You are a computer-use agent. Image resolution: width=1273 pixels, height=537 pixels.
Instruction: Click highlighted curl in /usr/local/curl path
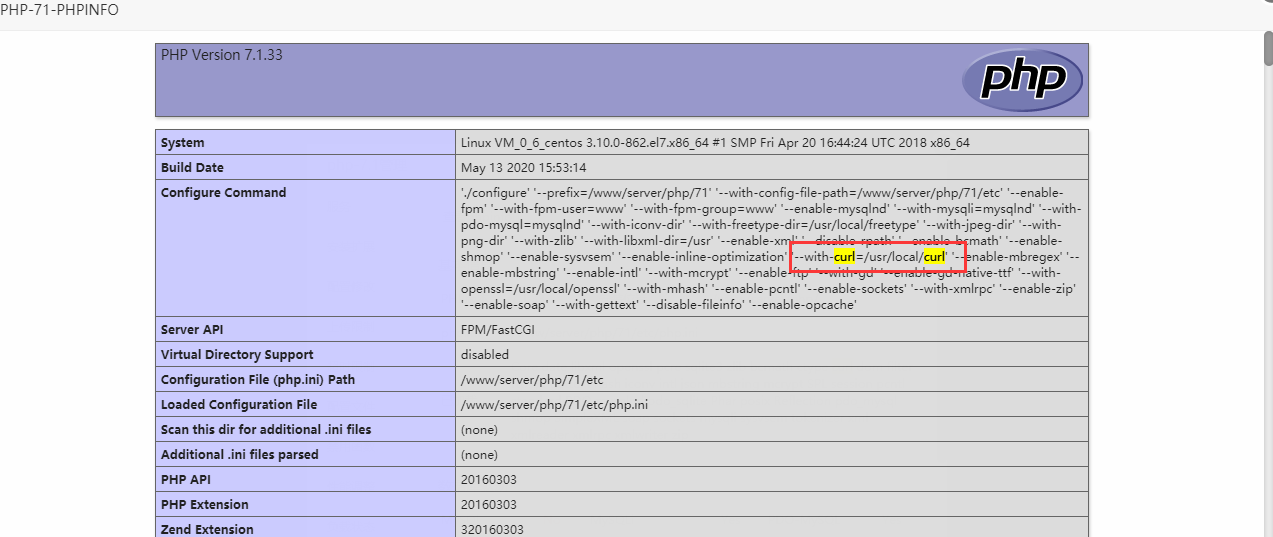coord(934,257)
